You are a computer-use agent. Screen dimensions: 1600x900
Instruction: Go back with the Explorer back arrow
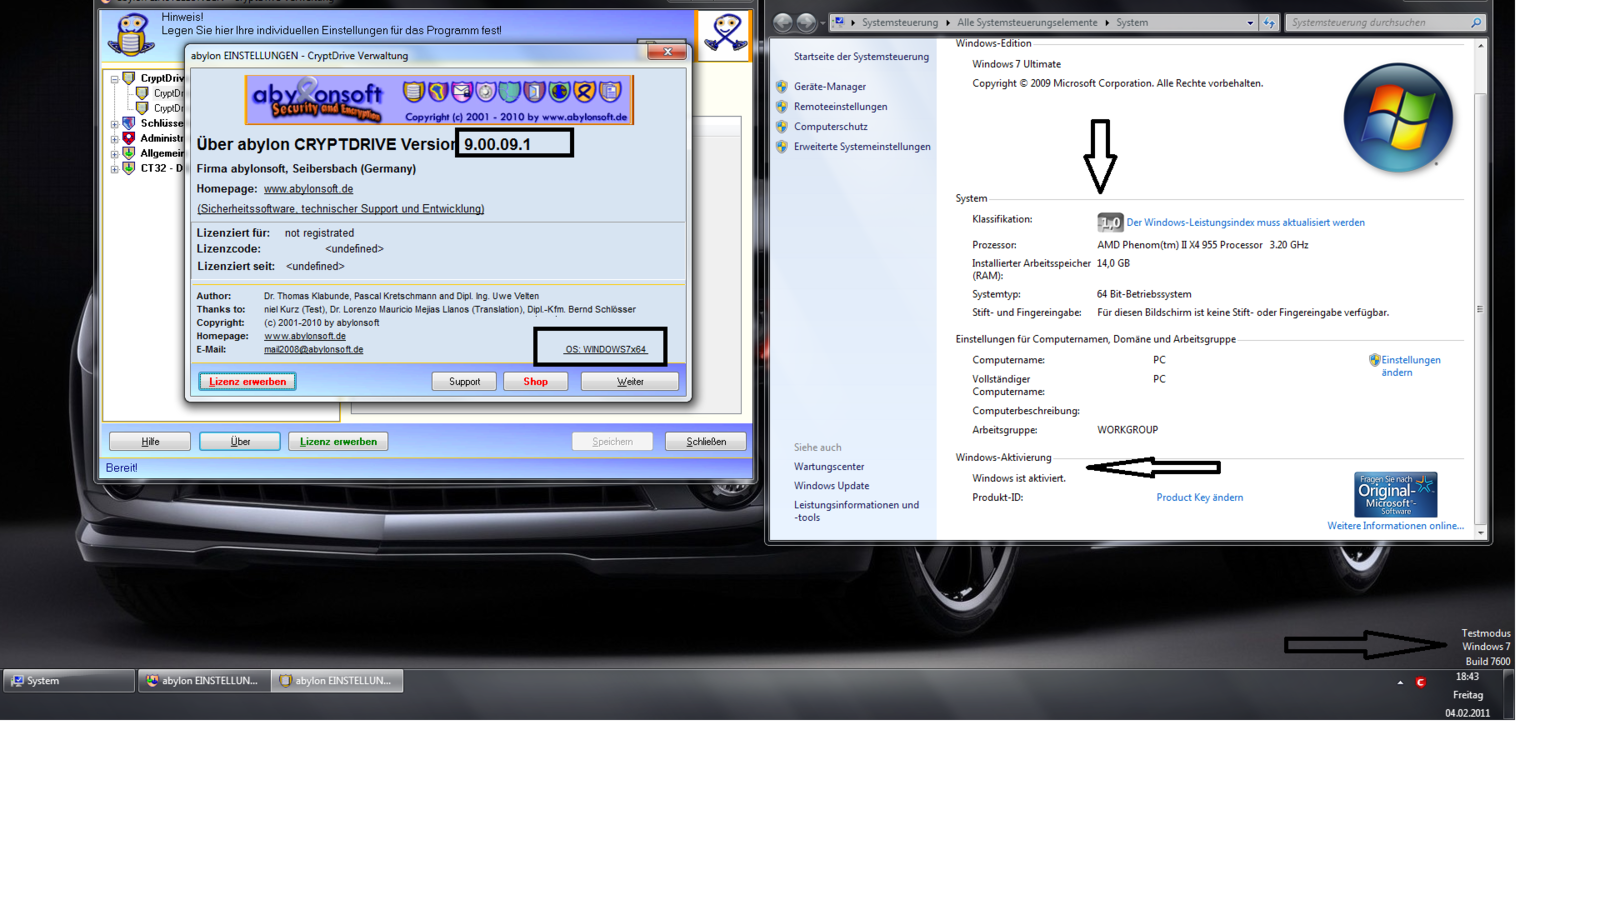click(783, 22)
